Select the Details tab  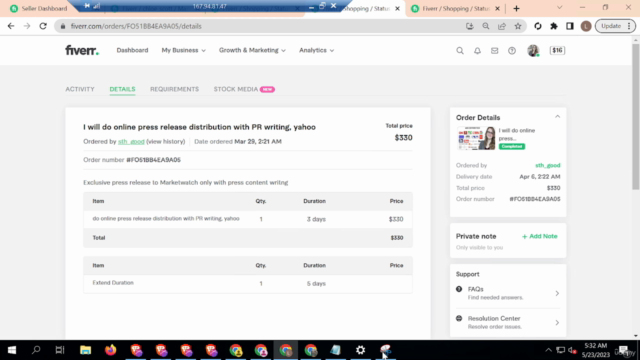[x=122, y=89]
